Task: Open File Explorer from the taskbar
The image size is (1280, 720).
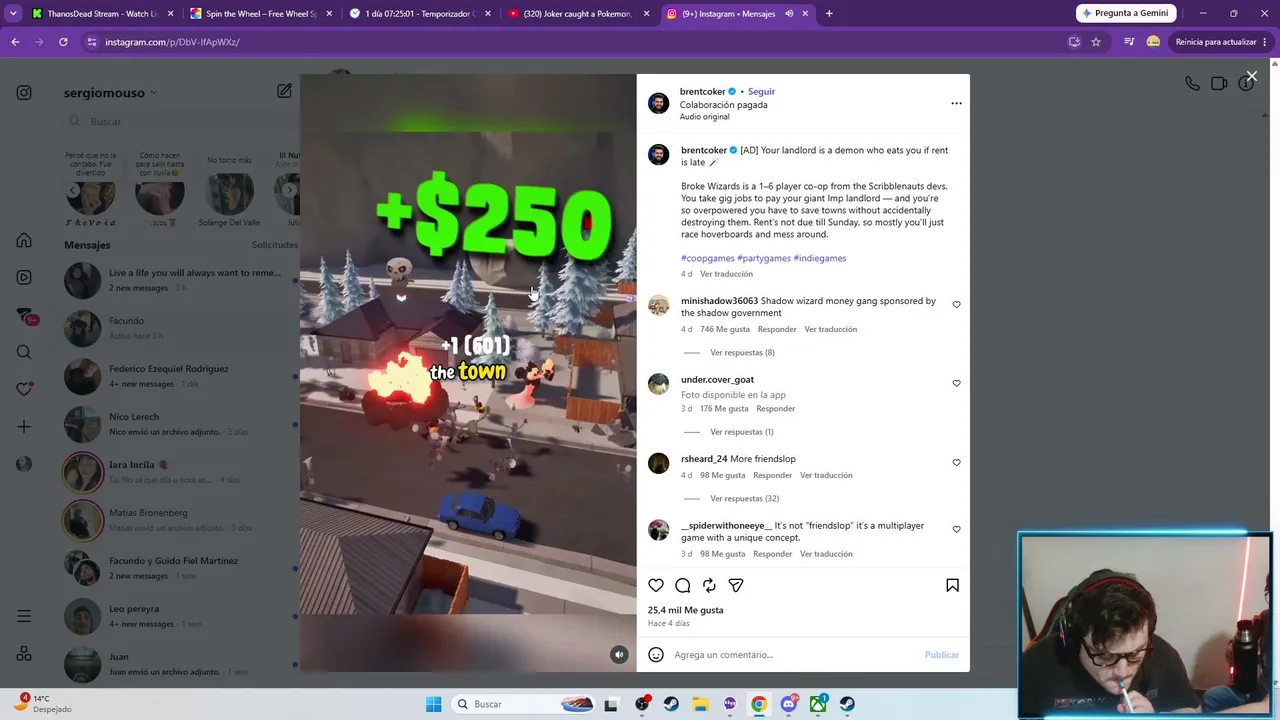Action: pyautogui.click(x=700, y=704)
